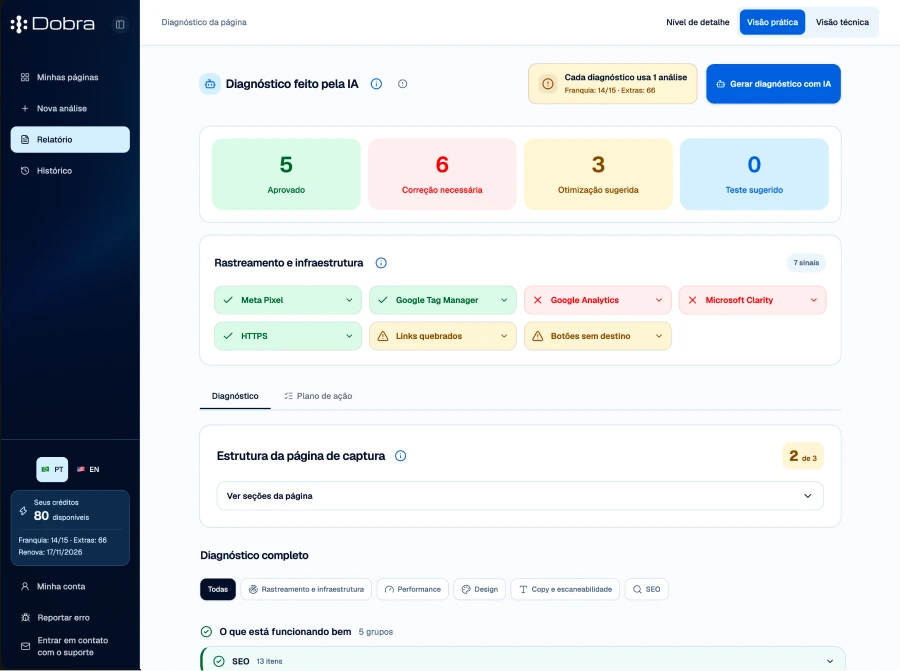Select the Diagnóstico tab
Image resolution: width=900 pixels, height=671 pixels.
[235, 396]
